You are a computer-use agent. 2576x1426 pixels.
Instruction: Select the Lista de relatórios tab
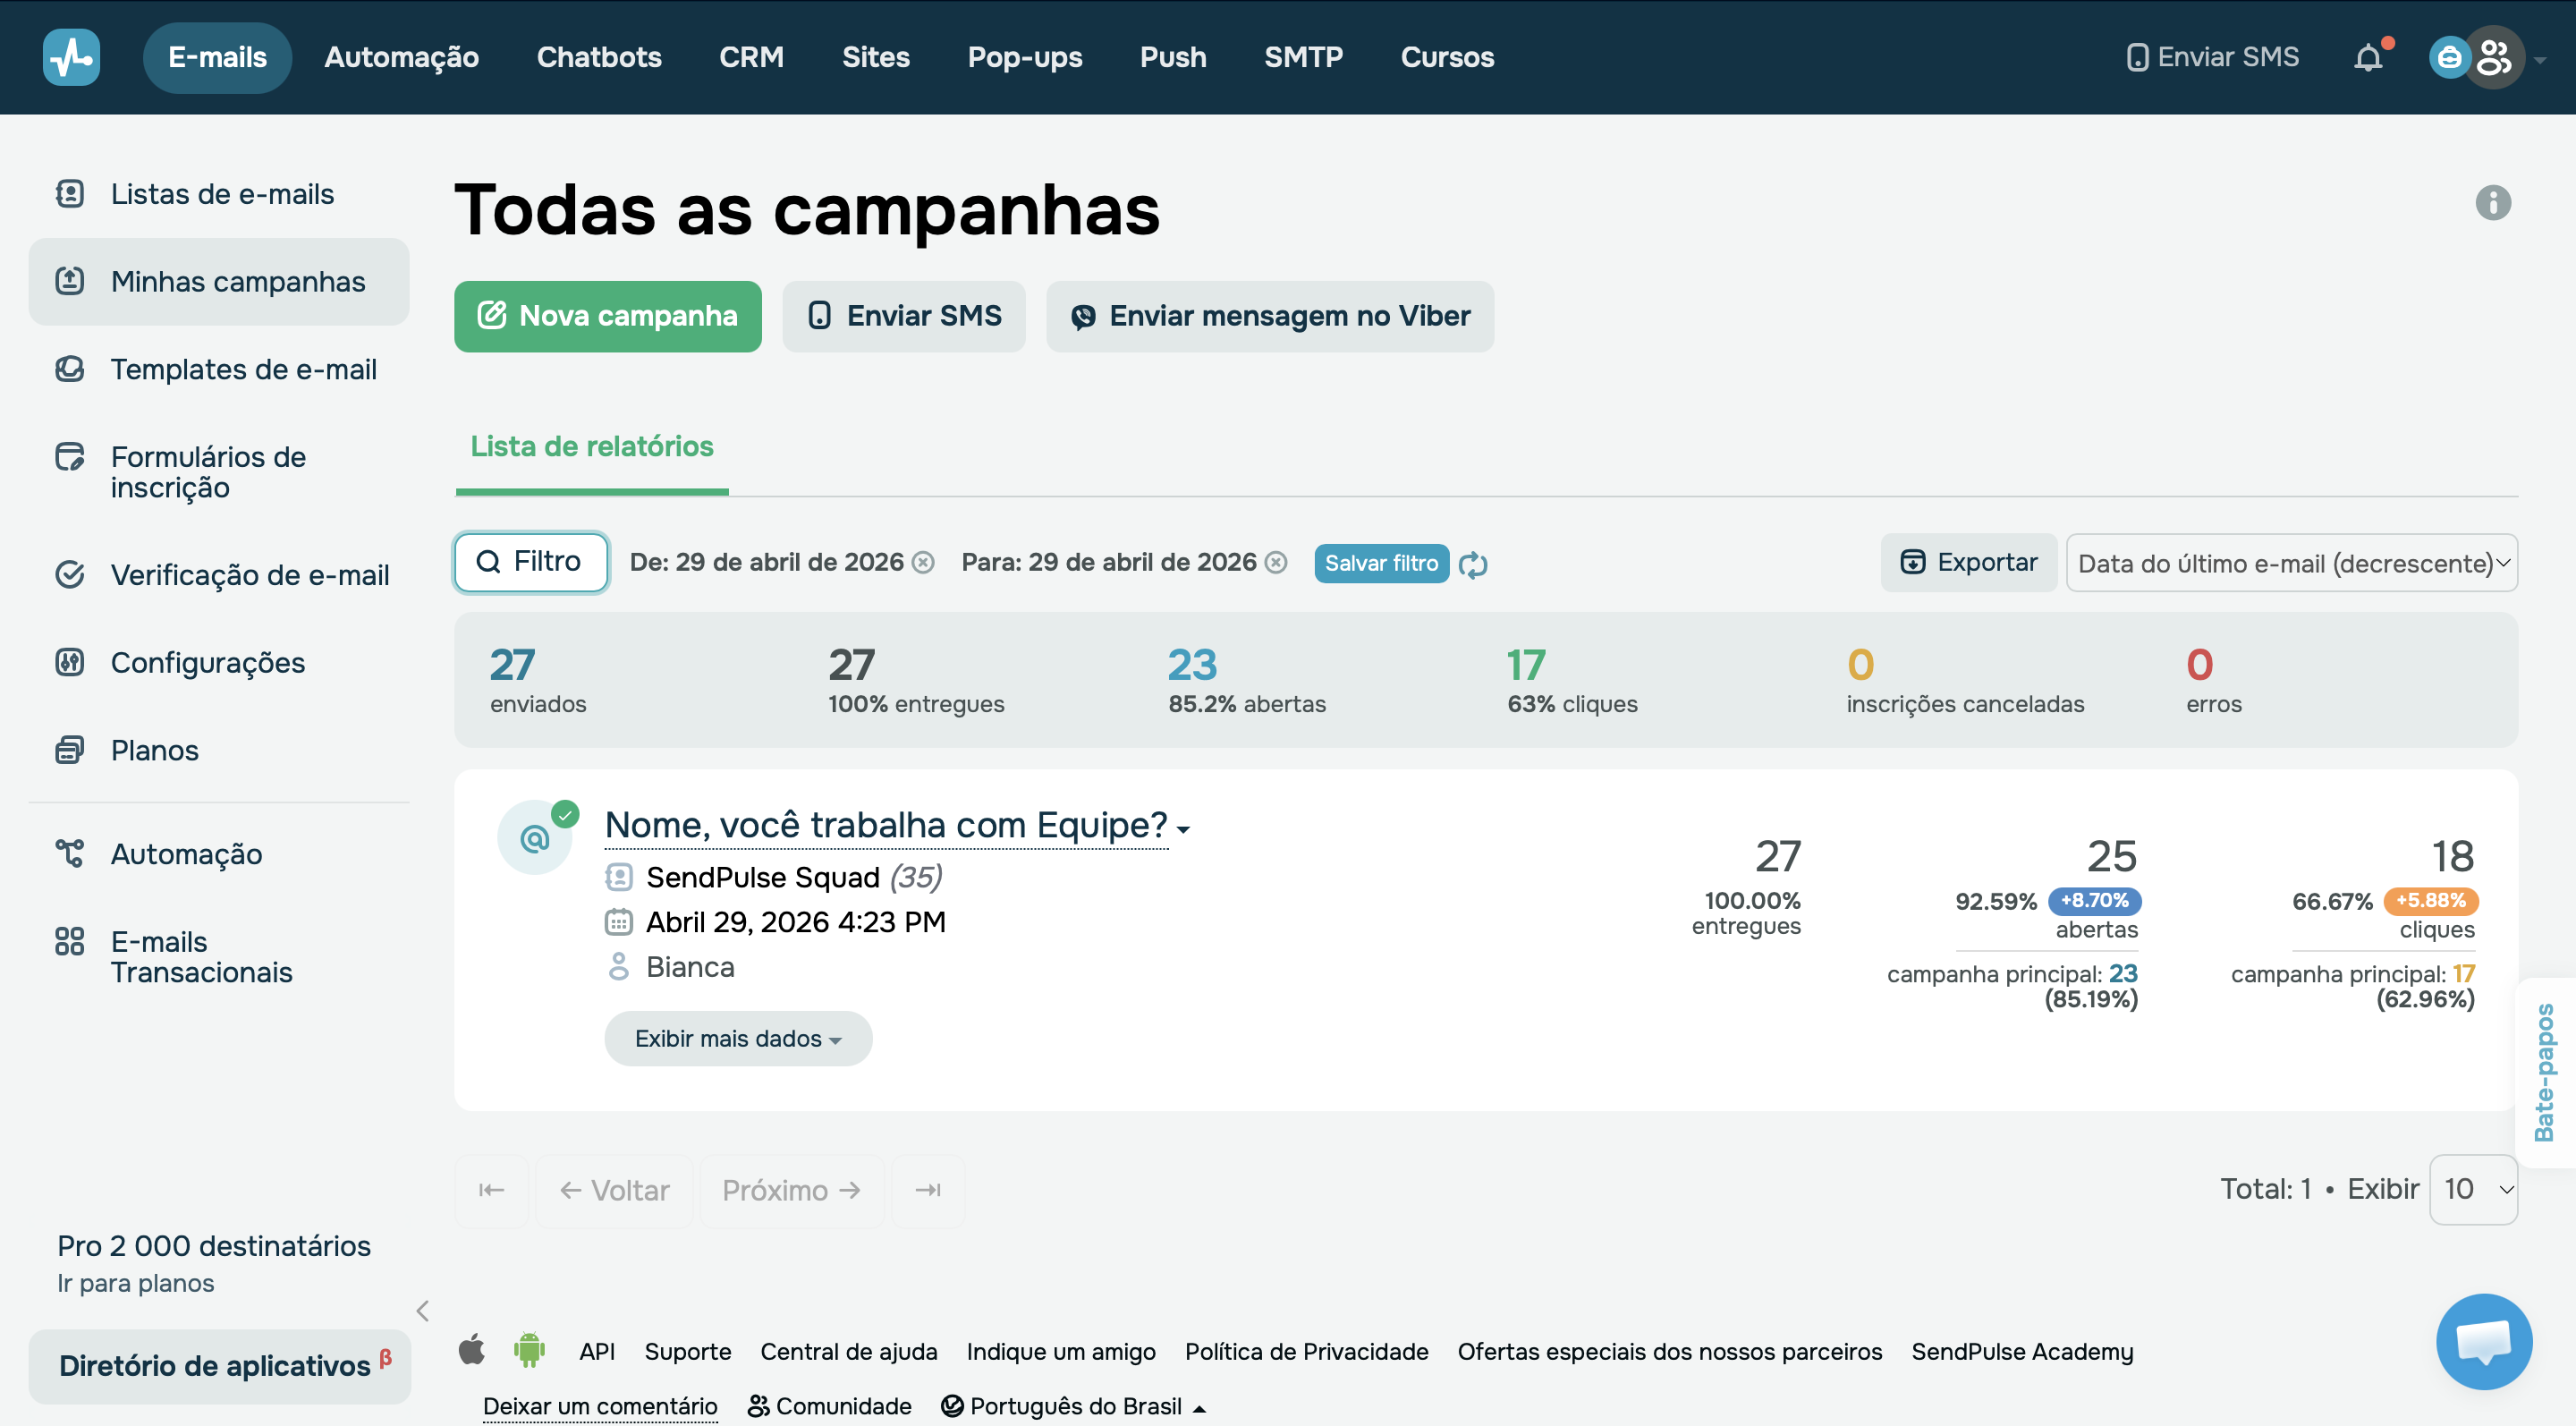592,446
